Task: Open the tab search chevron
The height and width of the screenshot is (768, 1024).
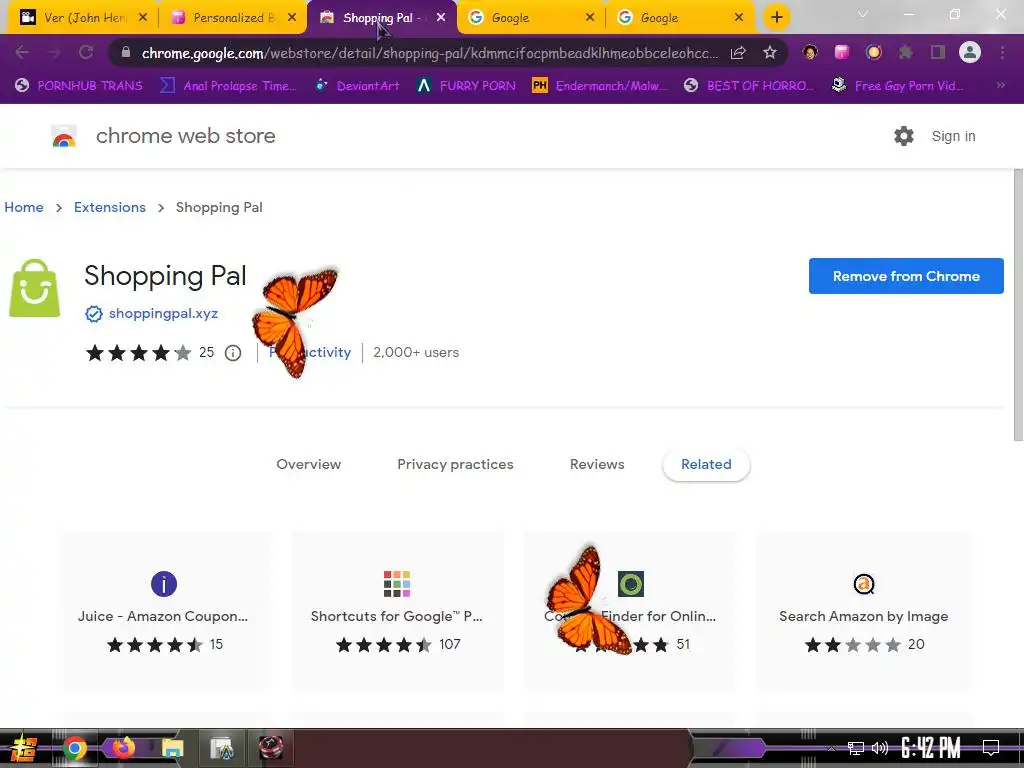Action: click(863, 14)
